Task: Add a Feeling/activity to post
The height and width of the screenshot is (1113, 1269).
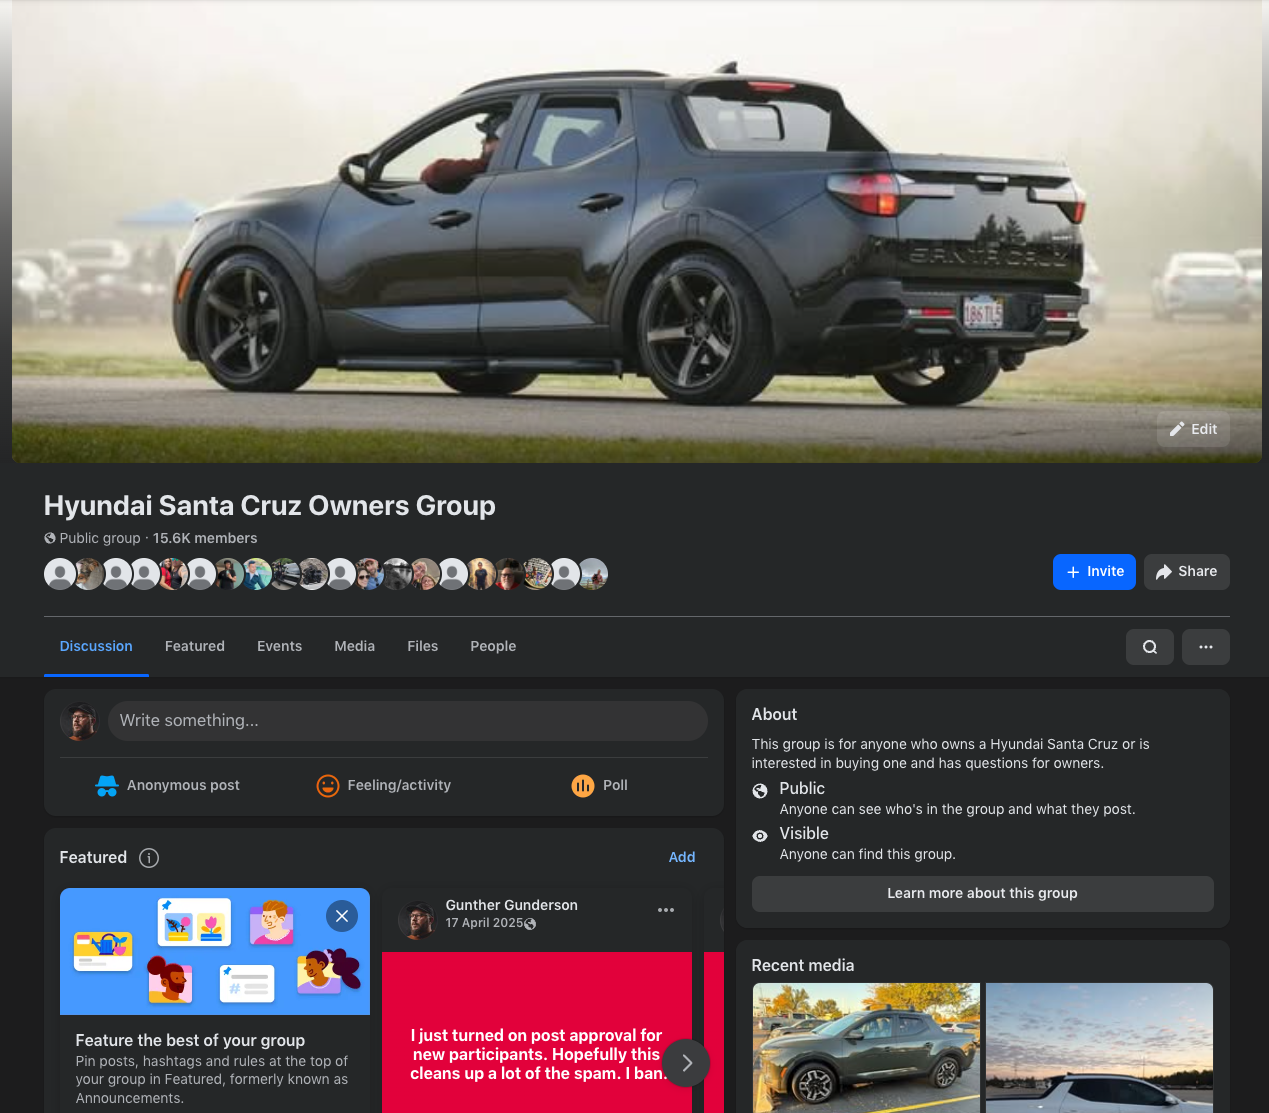Action: click(x=383, y=786)
